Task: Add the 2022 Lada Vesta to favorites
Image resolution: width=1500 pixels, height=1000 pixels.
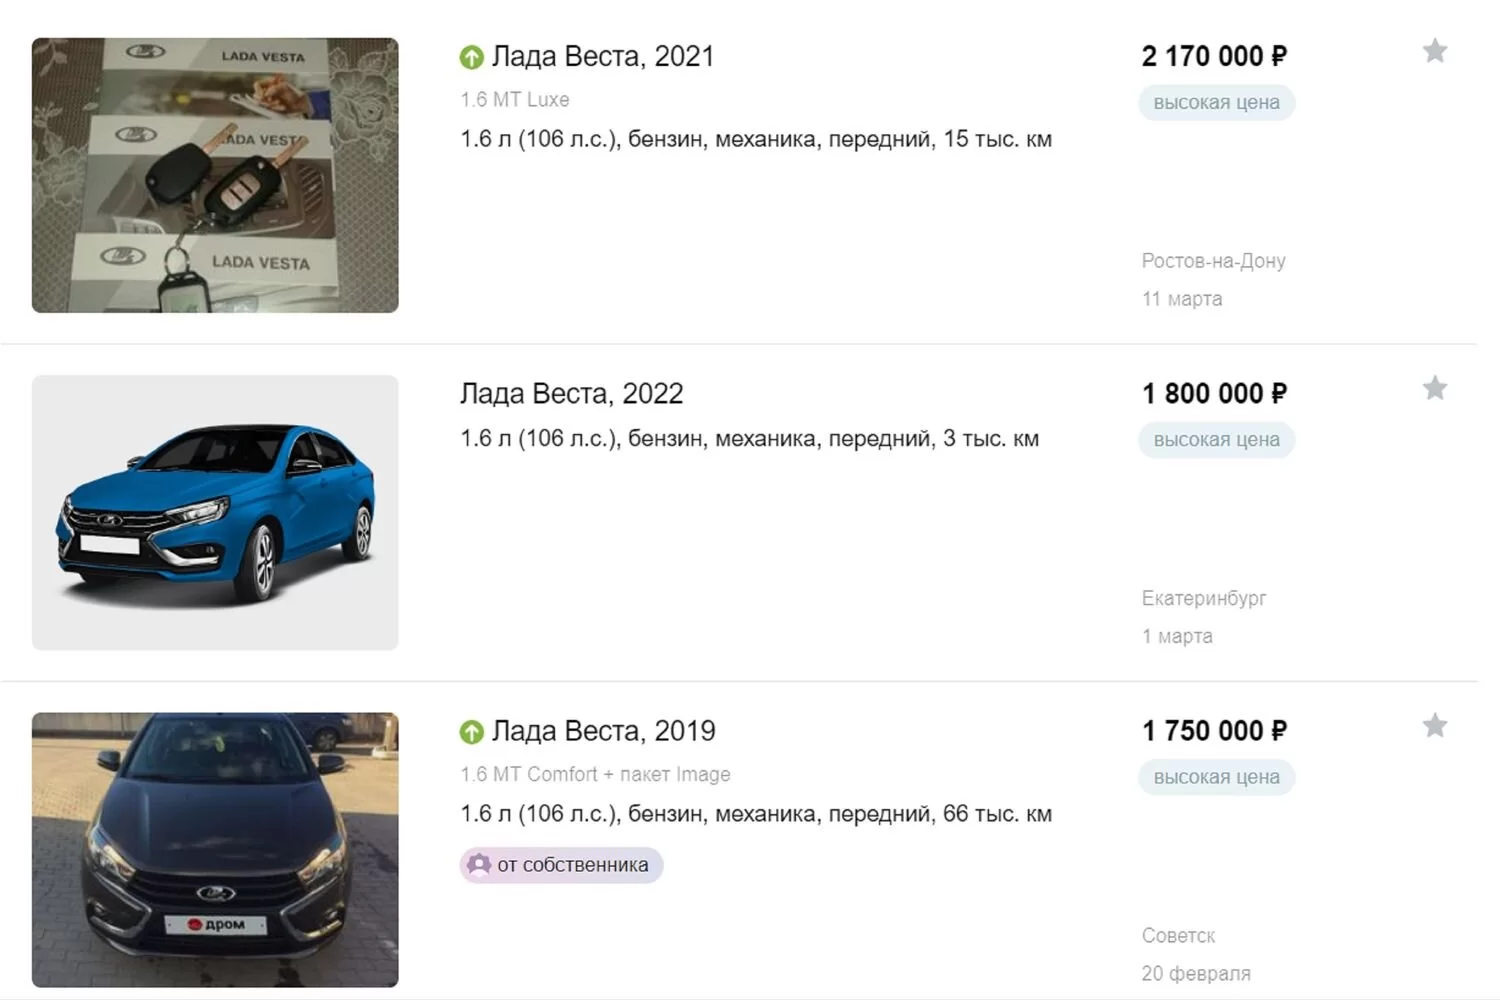Action: click(1435, 388)
